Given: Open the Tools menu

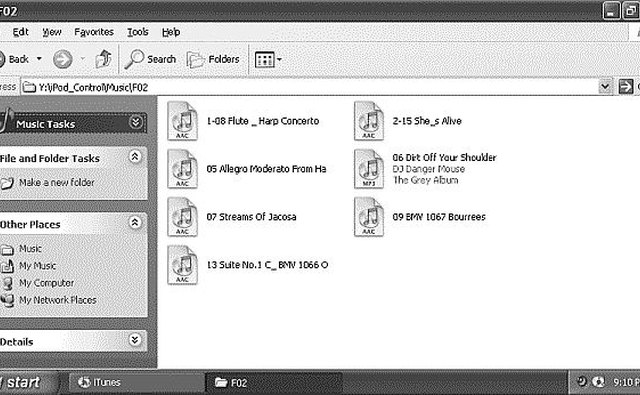Looking at the screenshot, I should tap(138, 32).
